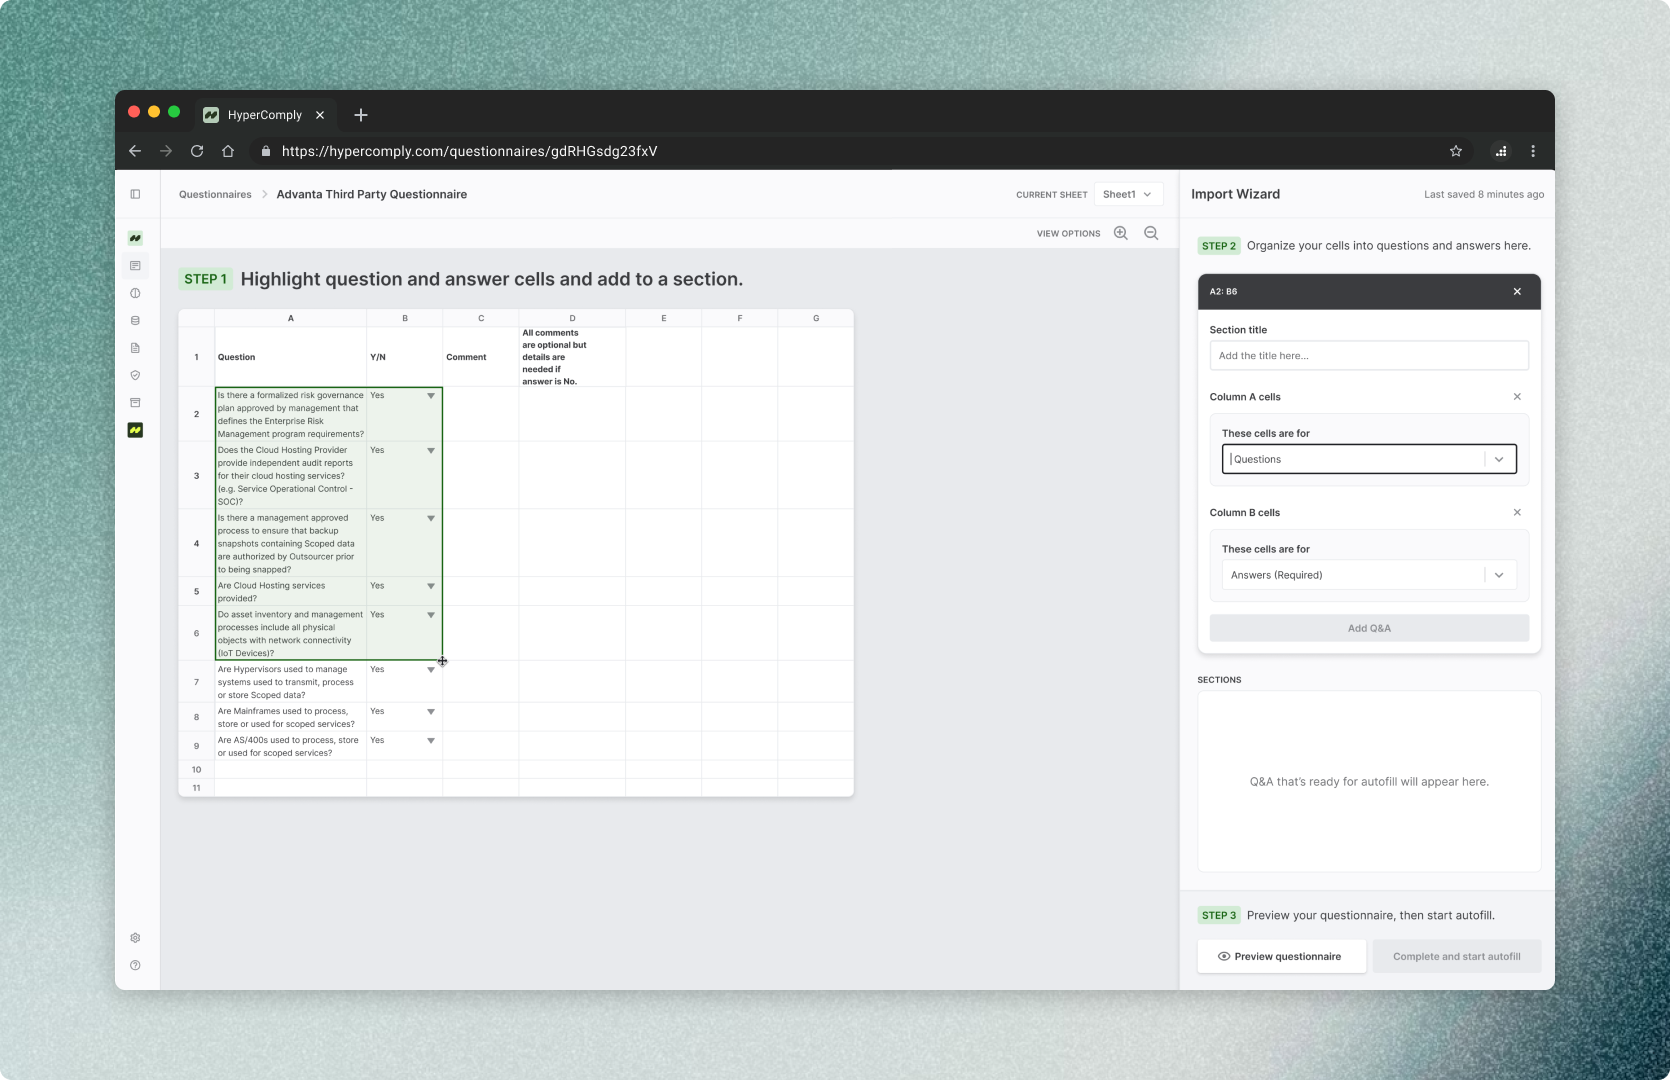The width and height of the screenshot is (1670, 1080).
Task: Select 'Are Mainframes used to process' cell
Action: 291,717
